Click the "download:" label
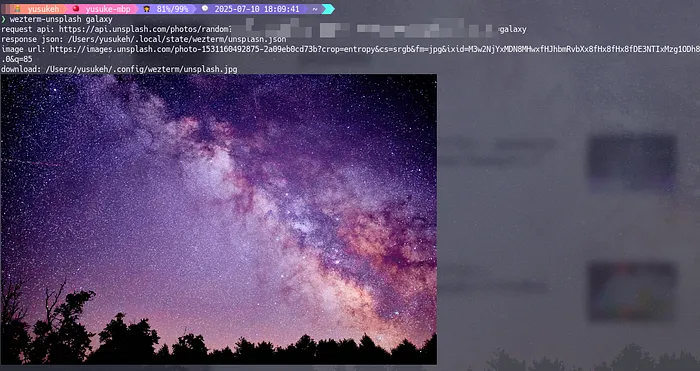Screen dimensions: 700x371 click(21, 69)
